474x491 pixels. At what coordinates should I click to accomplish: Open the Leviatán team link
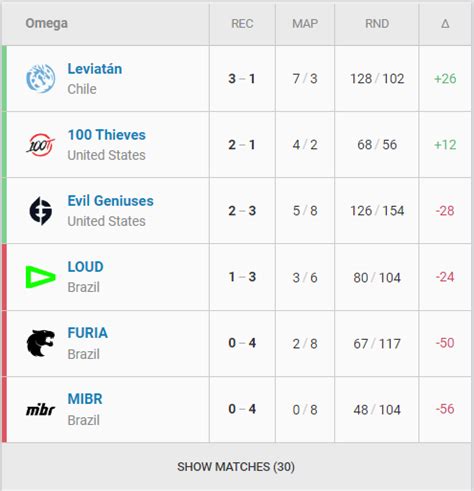point(95,69)
